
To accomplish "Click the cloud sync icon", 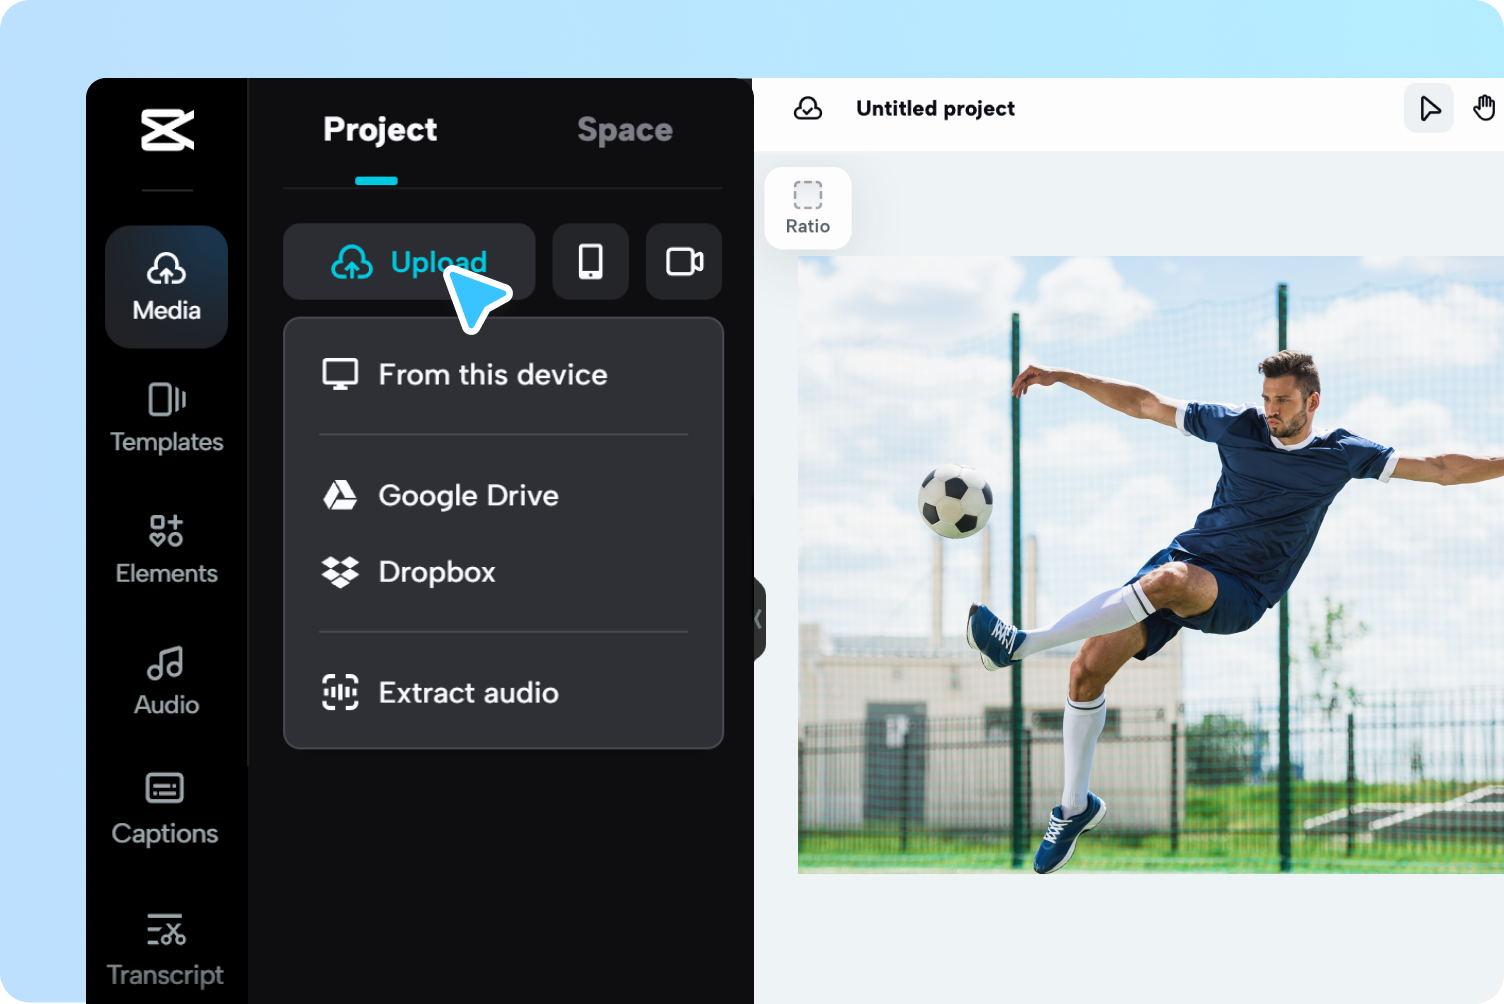I will pyautogui.click(x=807, y=108).
